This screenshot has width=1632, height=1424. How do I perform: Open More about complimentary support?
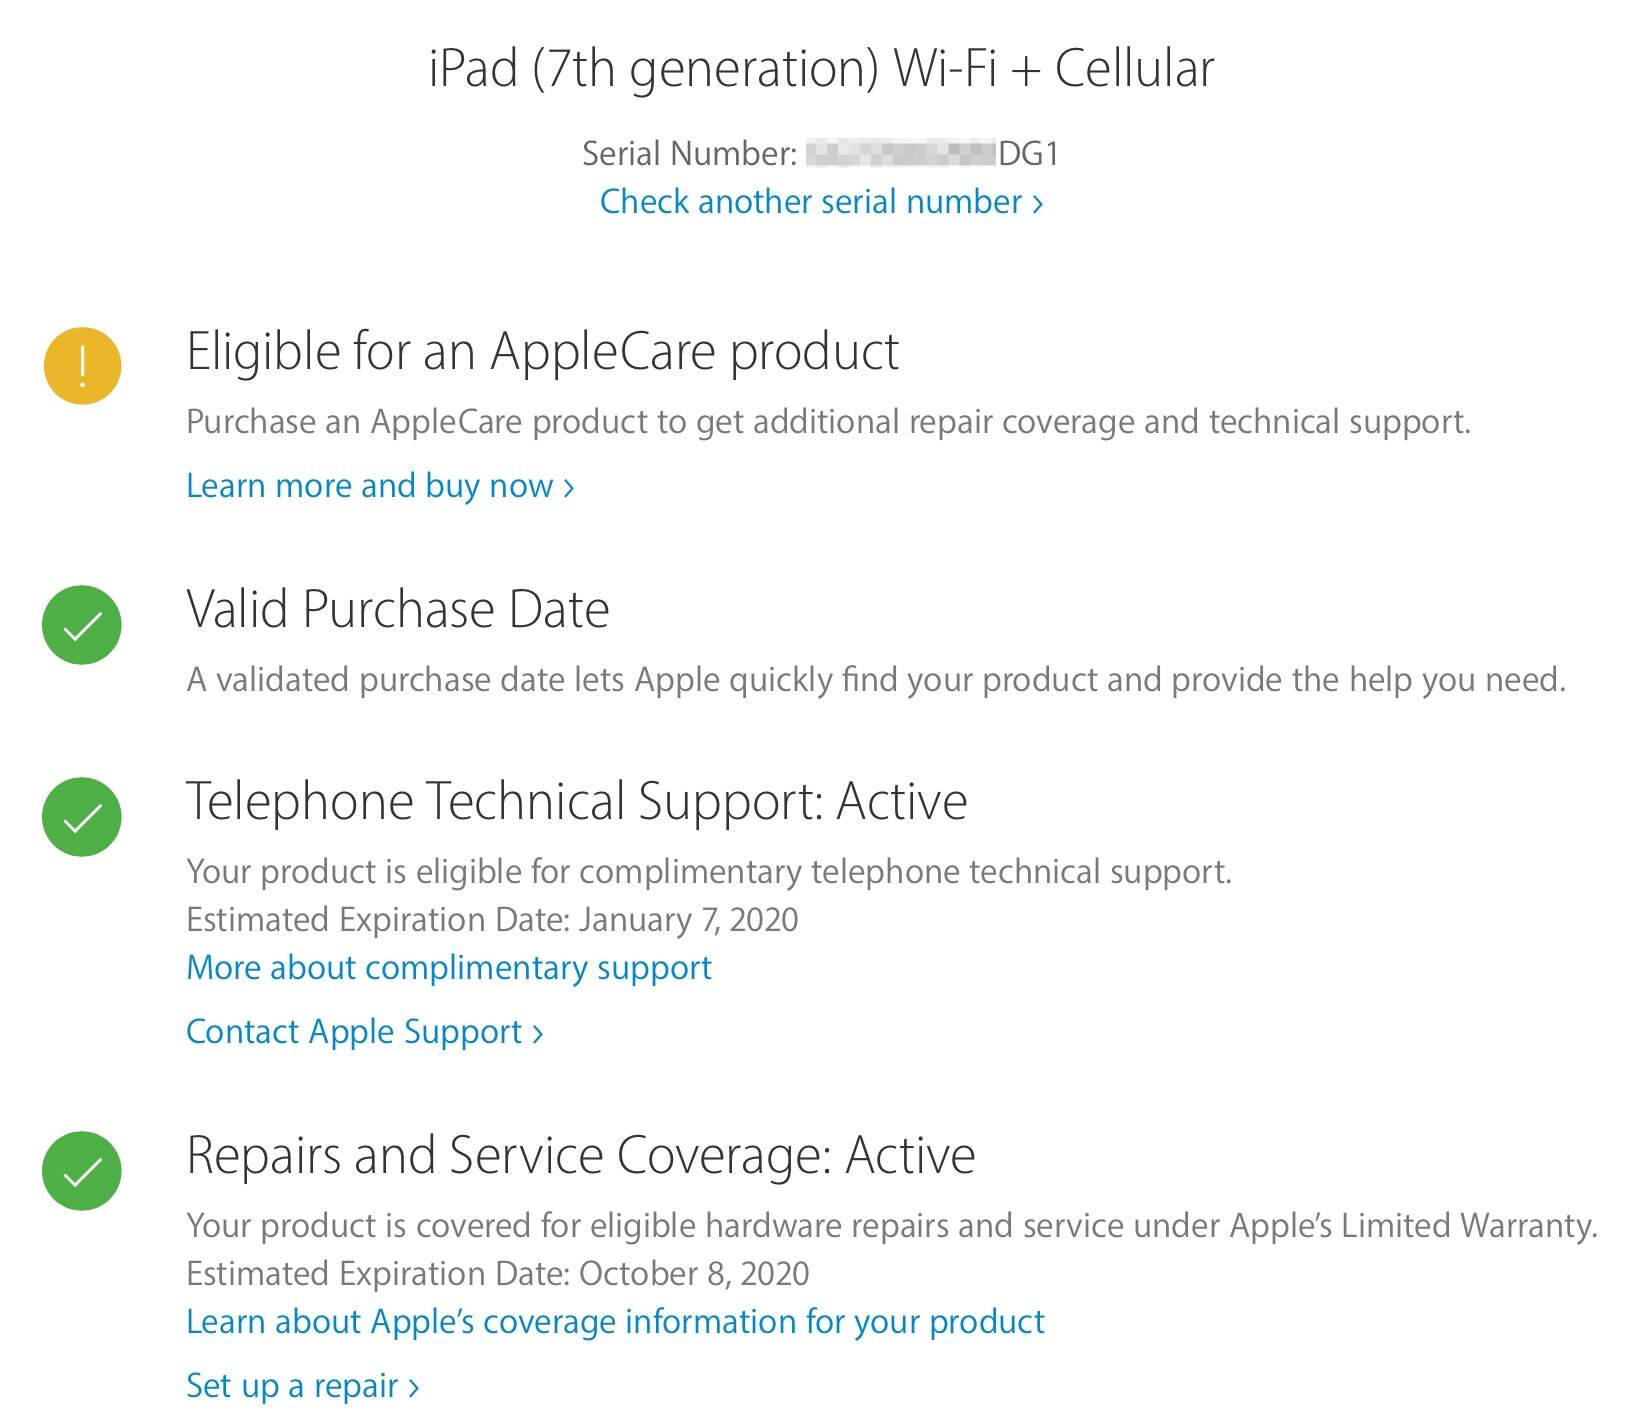[x=449, y=968]
